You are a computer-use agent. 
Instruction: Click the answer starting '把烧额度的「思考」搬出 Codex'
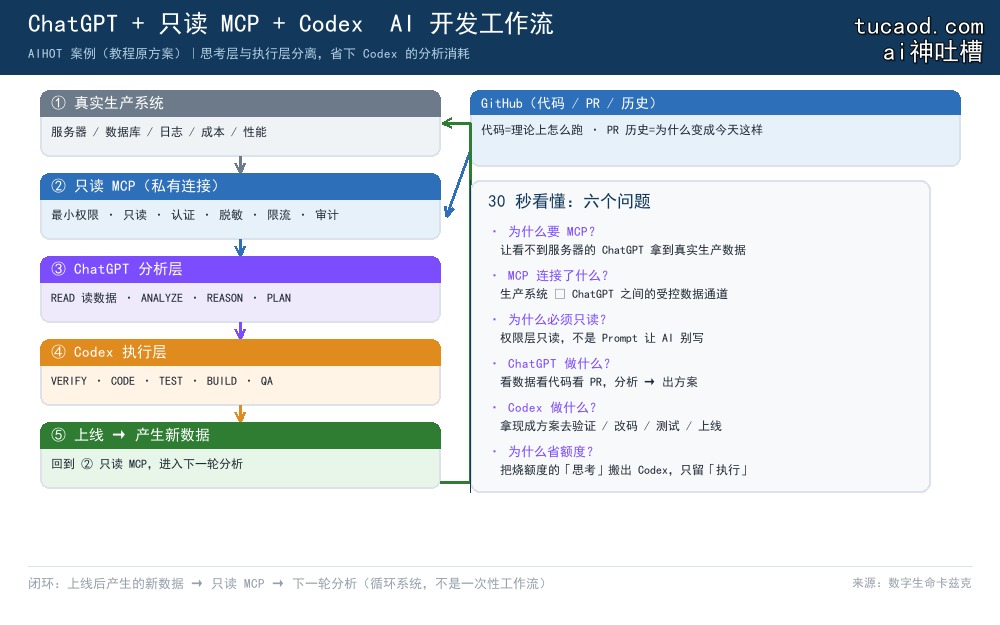pos(624,470)
